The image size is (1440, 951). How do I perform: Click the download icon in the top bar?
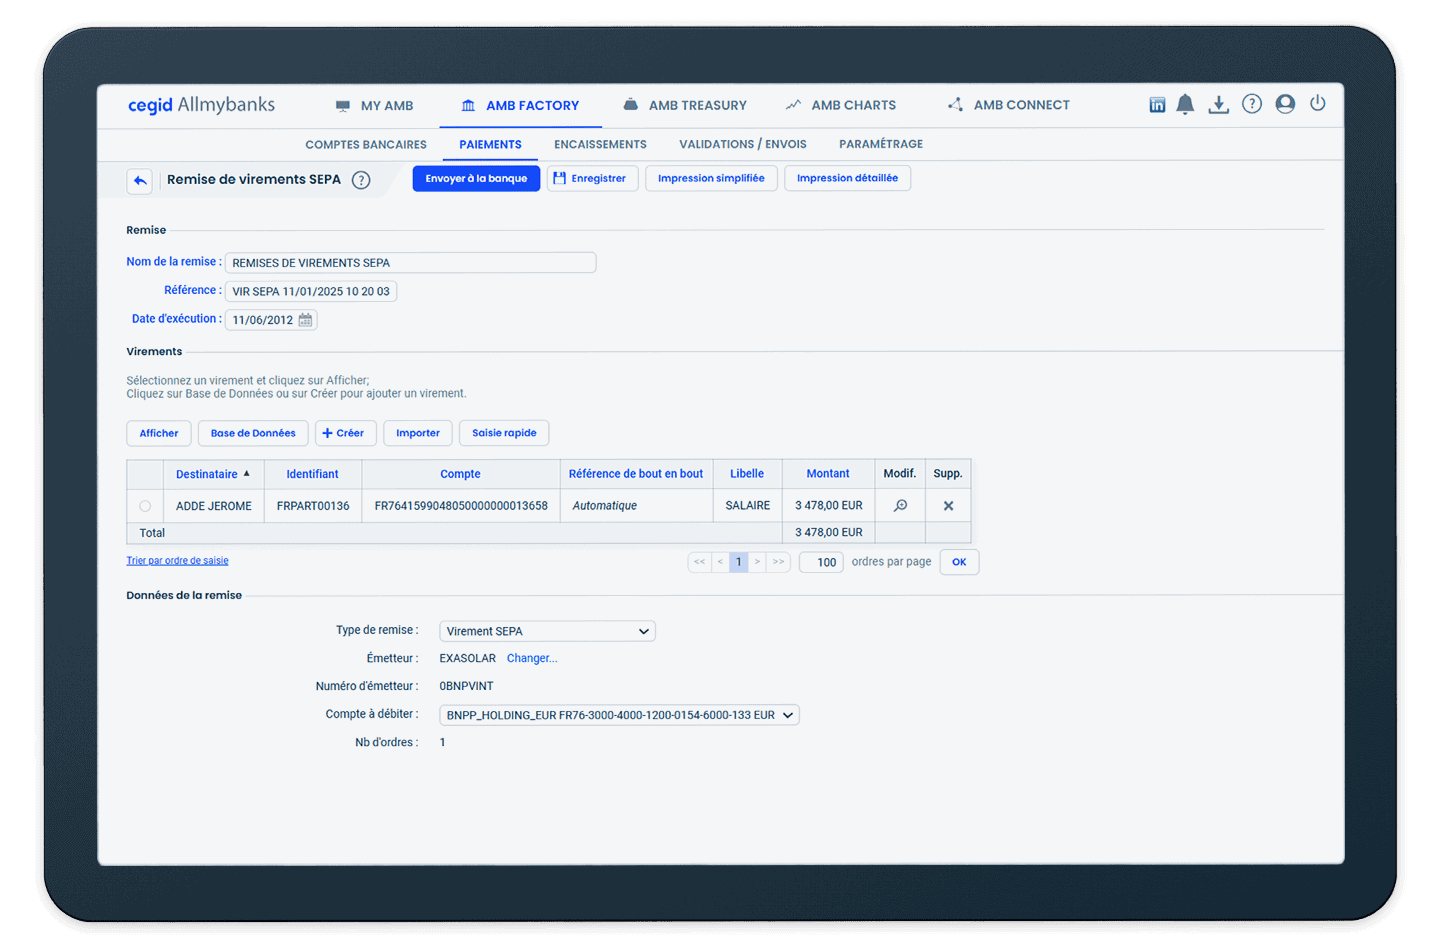pyautogui.click(x=1218, y=103)
